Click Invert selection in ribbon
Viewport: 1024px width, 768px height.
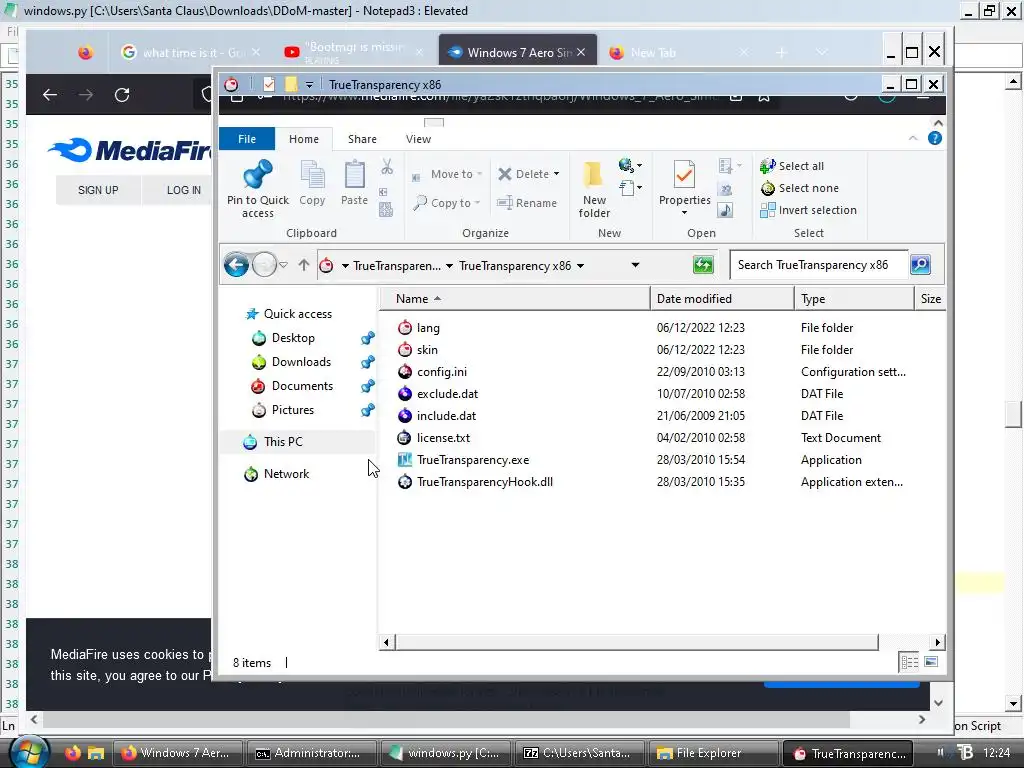click(808, 210)
